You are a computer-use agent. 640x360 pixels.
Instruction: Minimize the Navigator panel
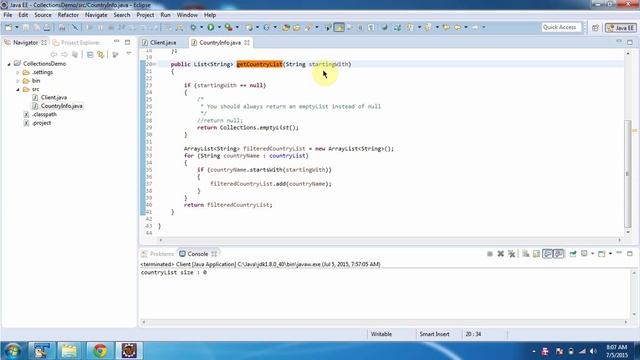pyautogui.click(x=116, y=42)
